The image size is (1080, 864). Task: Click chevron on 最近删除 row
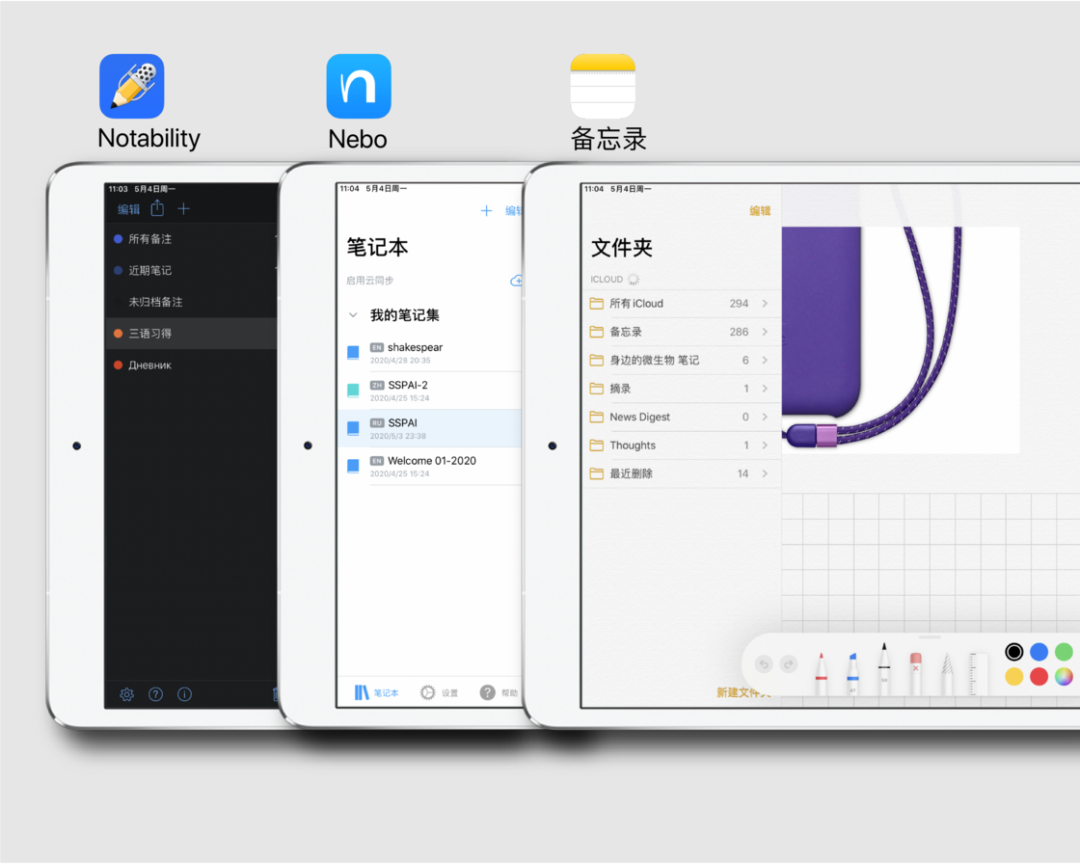click(765, 473)
